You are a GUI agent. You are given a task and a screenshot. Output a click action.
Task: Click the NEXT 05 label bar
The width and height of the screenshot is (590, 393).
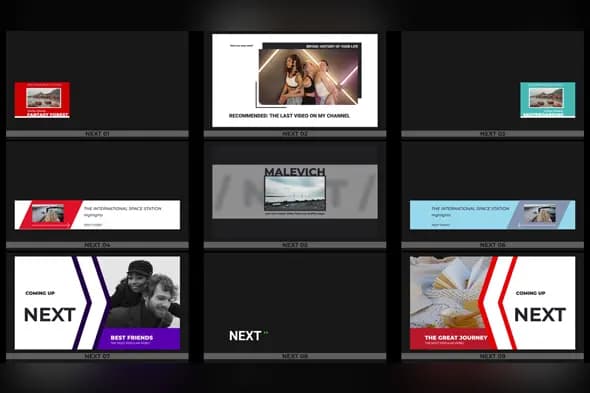(295, 245)
